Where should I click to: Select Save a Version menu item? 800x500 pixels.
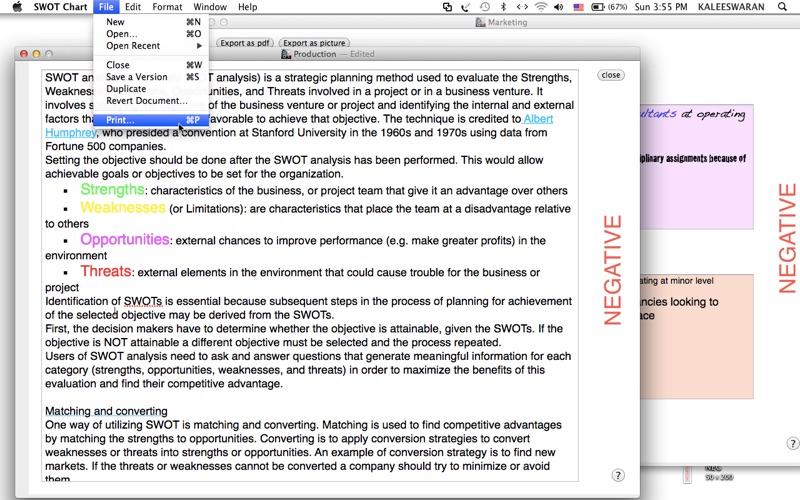tap(151, 77)
